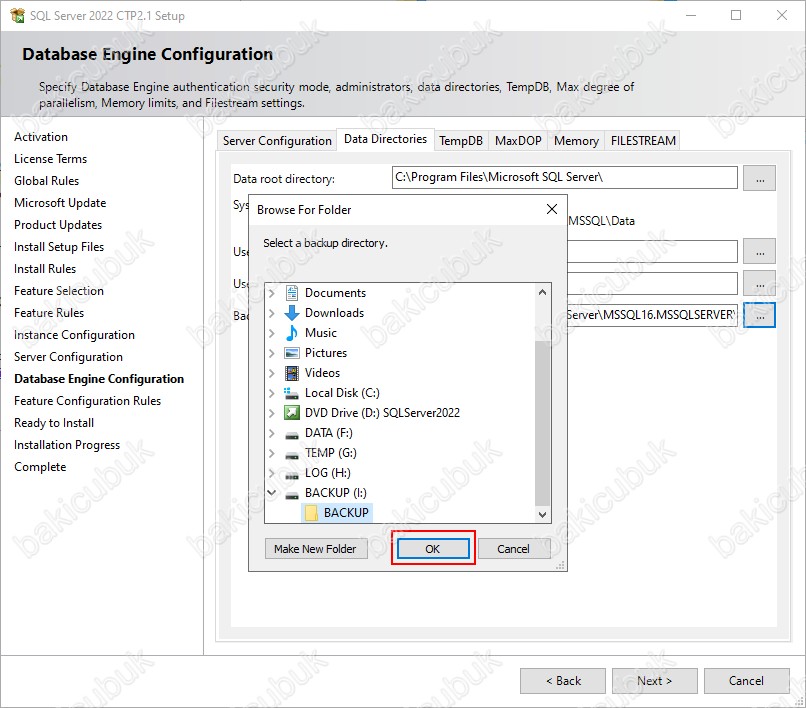The width and height of the screenshot is (806, 708).
Task: Click the Product Updates step
Action: pyautogui.click(x=58, y=225)
